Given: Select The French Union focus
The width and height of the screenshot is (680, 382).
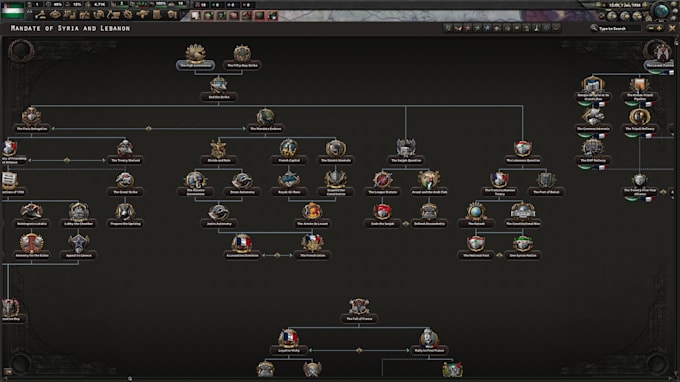Looking at the screenshot, I should 312,247.
